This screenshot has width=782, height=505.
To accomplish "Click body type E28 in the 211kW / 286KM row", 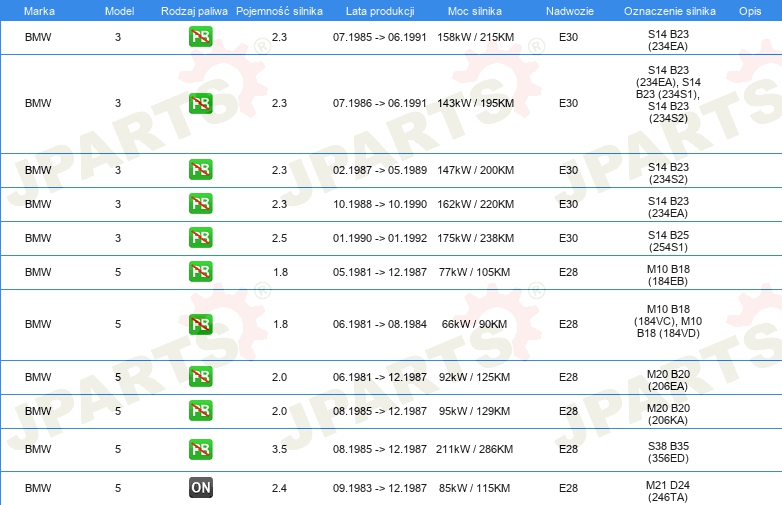I will coord(568,449).
